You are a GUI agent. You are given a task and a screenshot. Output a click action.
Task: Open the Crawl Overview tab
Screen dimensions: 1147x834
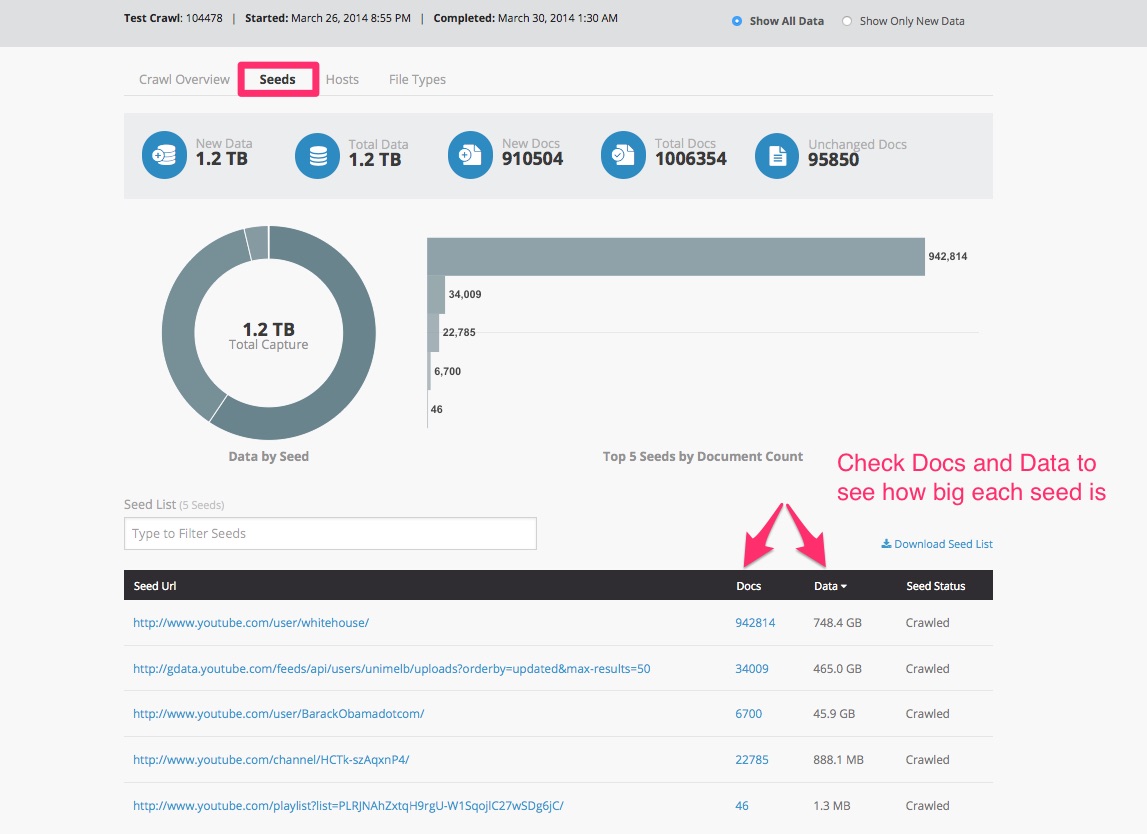[184, 79]
